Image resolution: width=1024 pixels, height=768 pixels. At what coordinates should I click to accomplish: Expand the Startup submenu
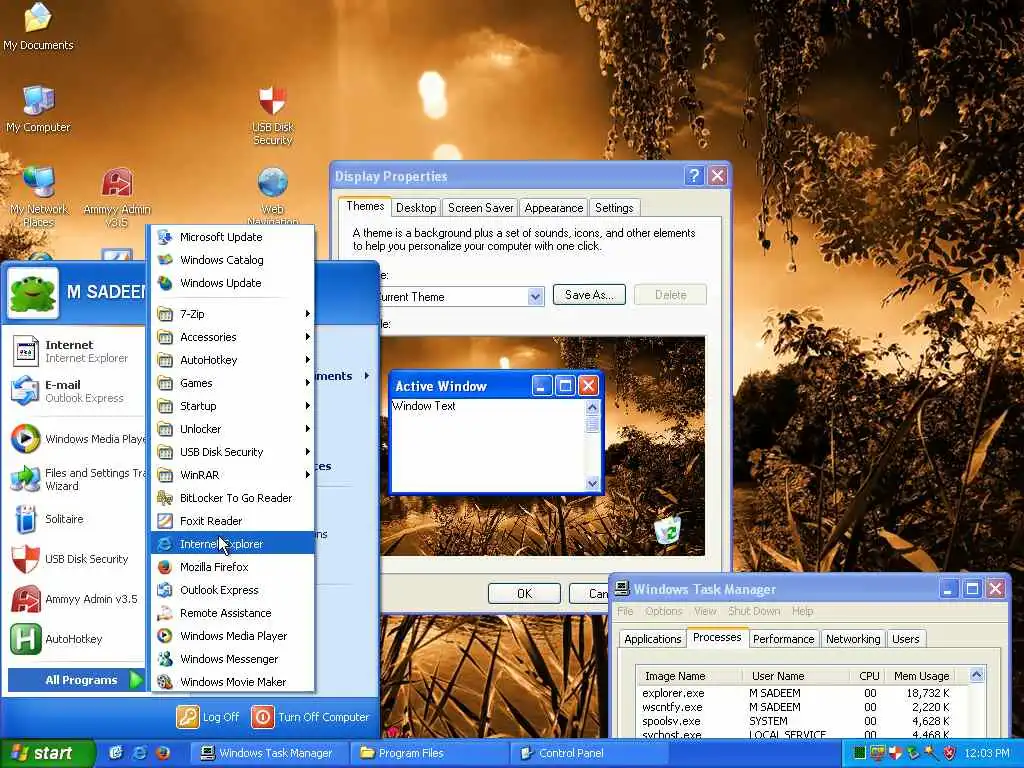click(x=233, y=406)
